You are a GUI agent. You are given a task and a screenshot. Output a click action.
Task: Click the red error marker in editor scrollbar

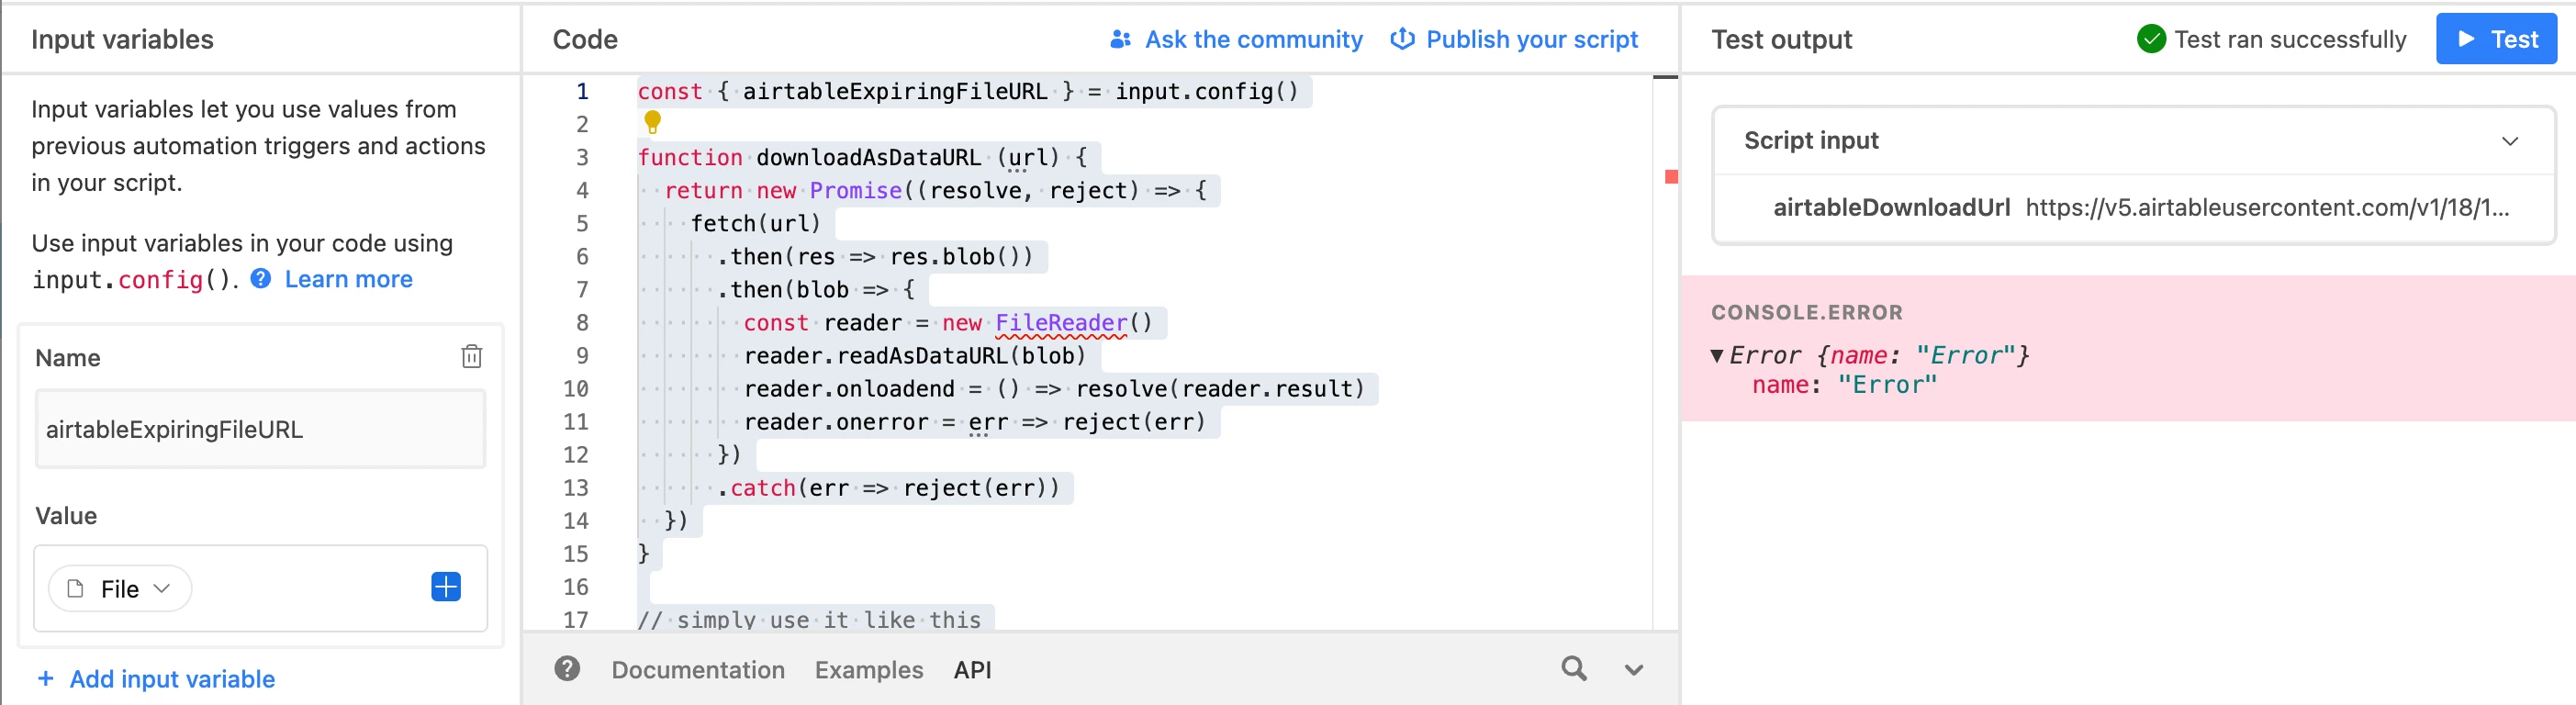tap(1671, 177)
